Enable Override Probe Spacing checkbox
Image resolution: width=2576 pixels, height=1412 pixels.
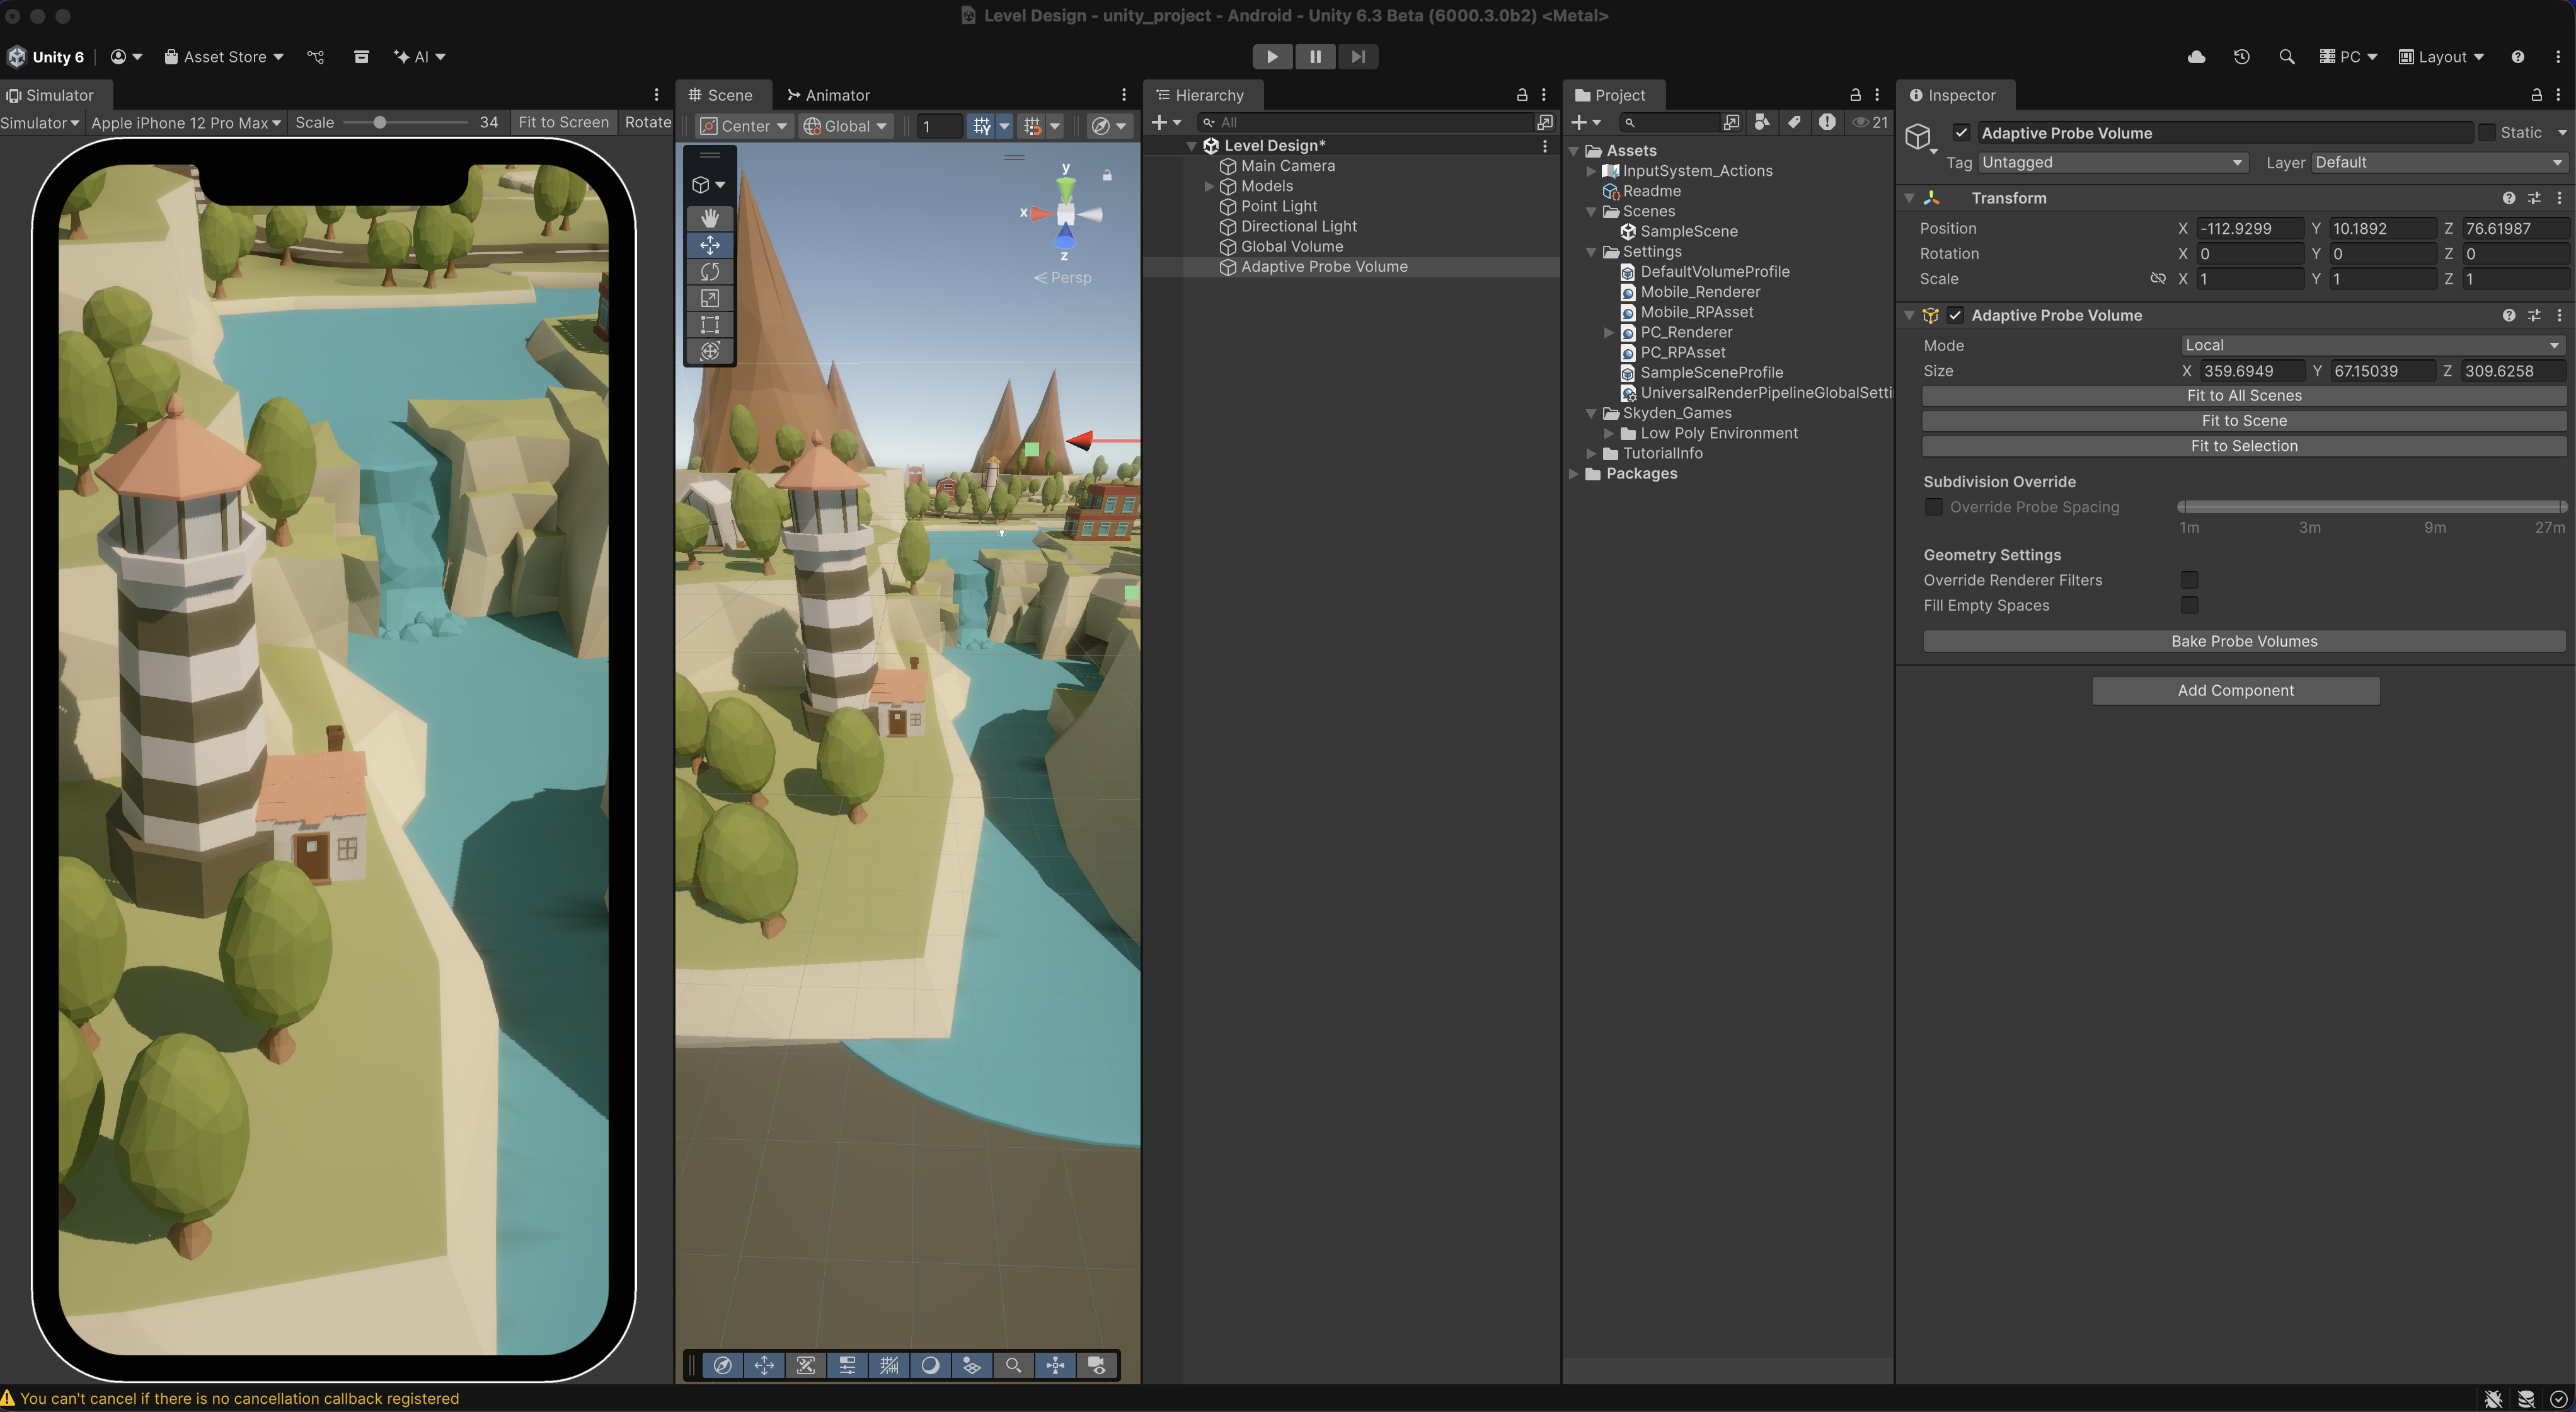click(x=1933, y=507)
